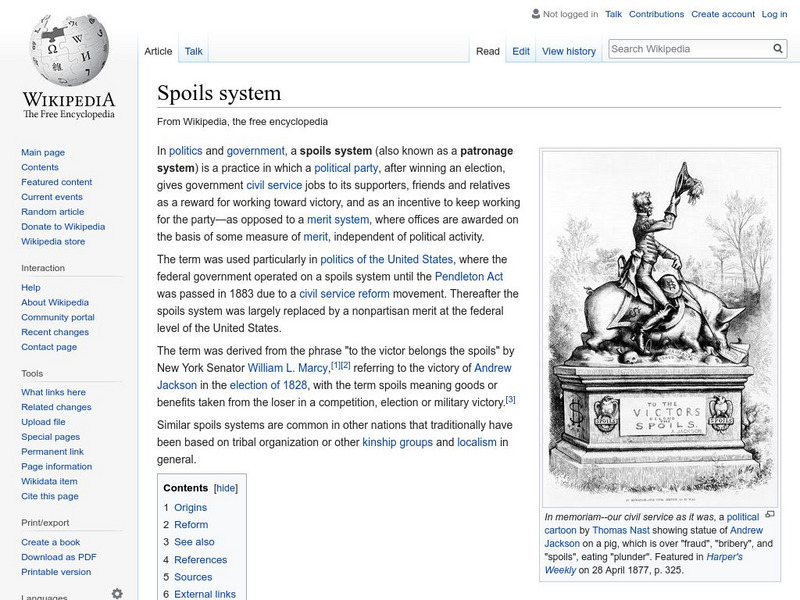This screenshot has width=800, height=600.
Task: Go to the Main page
Action: (x=44, y=152)
